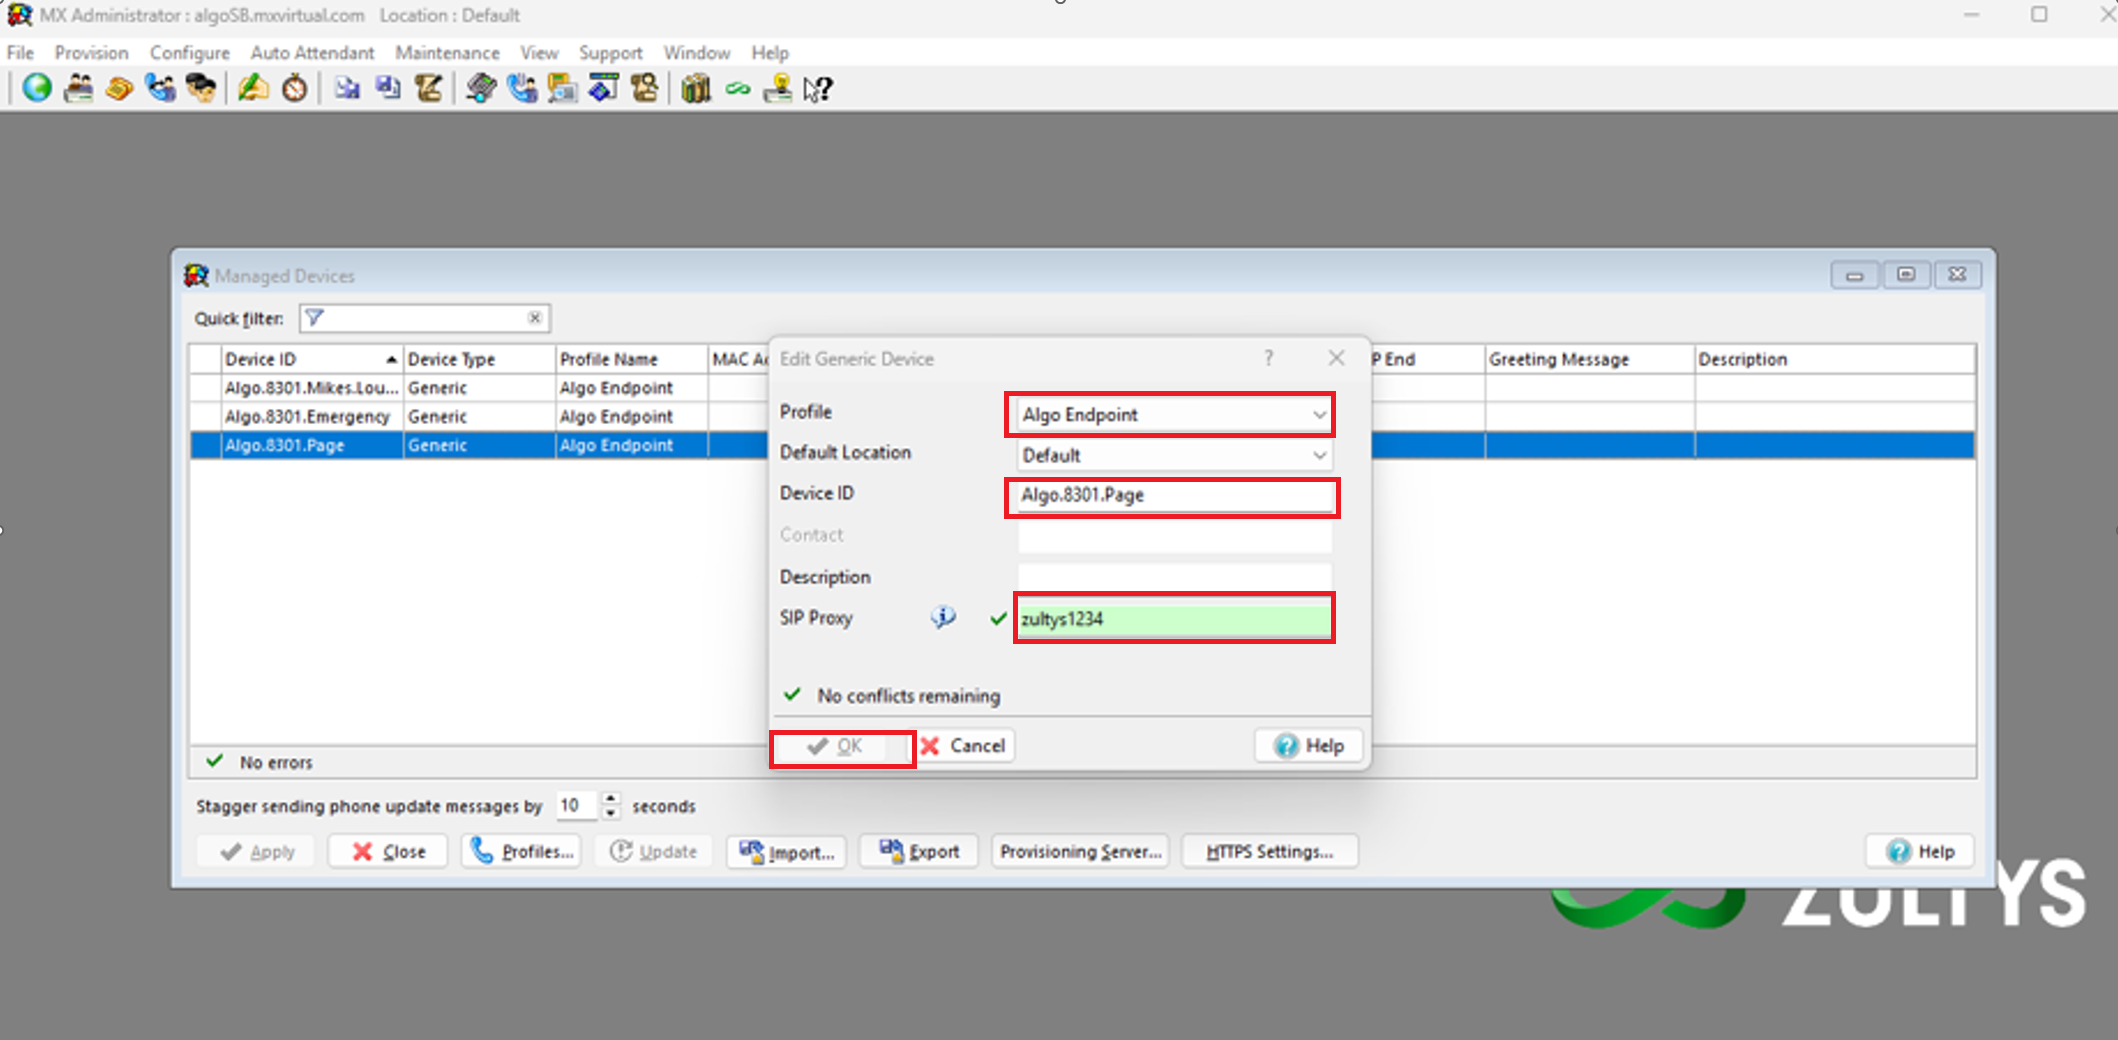This screenshot has height=1040, width=2118.
Task: Click the two-users-on-device toolbar icon
Action: point(78,88)
